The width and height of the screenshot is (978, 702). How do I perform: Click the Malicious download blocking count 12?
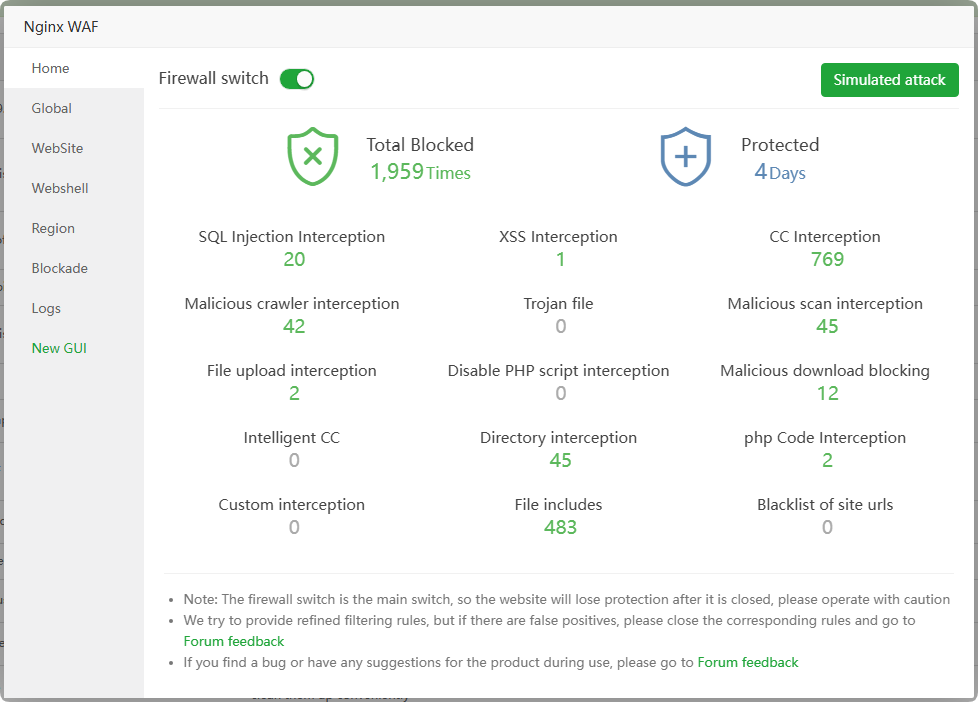[x=827, y=393]
